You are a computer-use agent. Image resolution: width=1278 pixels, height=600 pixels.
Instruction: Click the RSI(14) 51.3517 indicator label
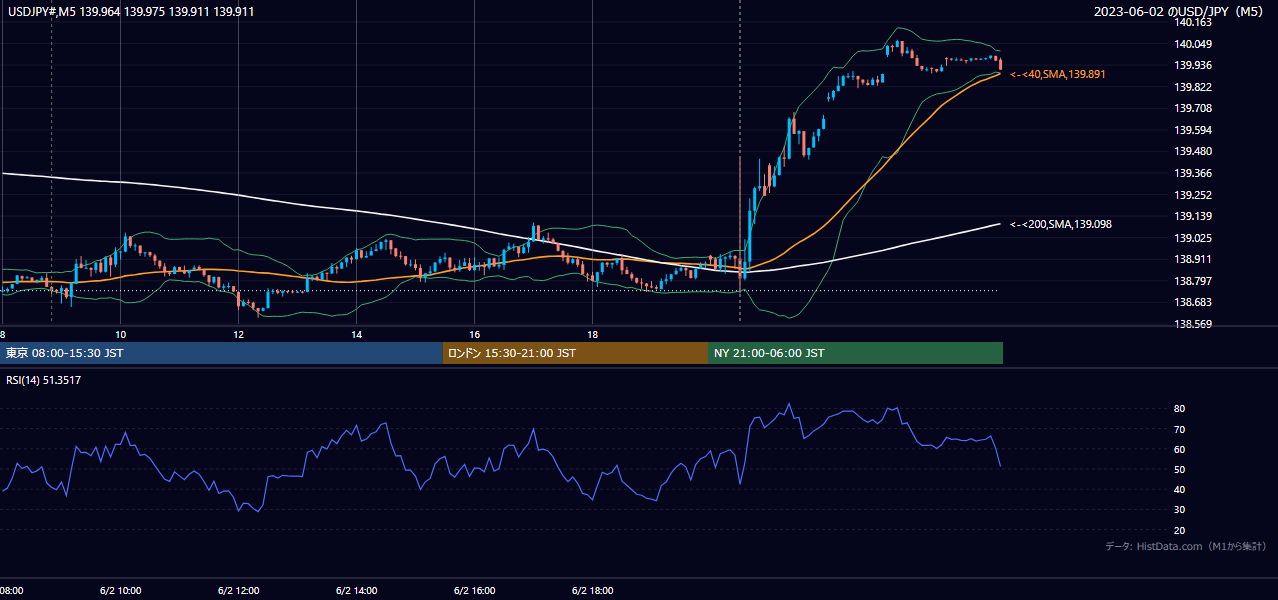tap(41, 380)
